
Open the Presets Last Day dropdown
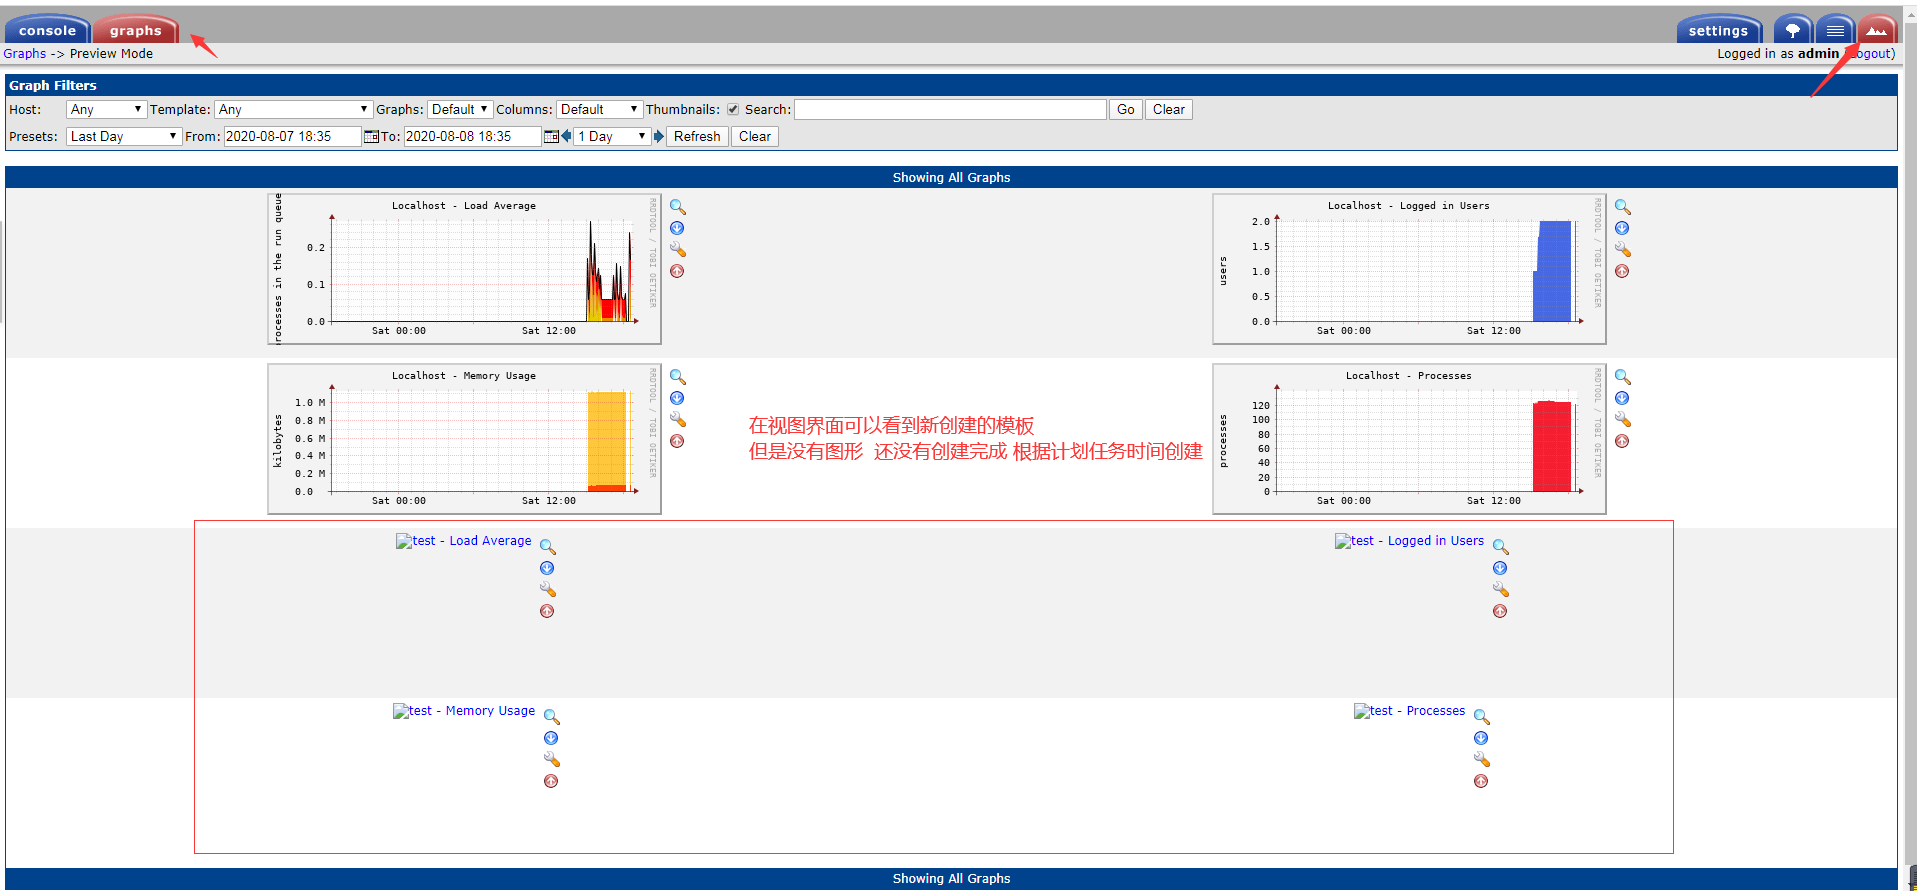(123, 137)
